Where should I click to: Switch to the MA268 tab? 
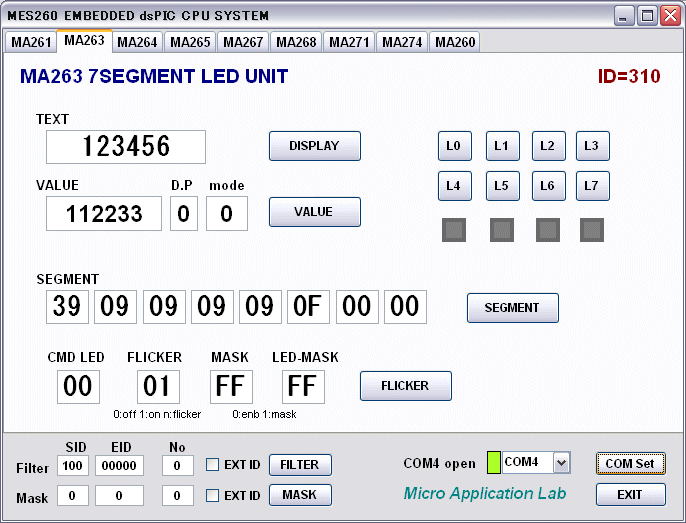[296, 42]
